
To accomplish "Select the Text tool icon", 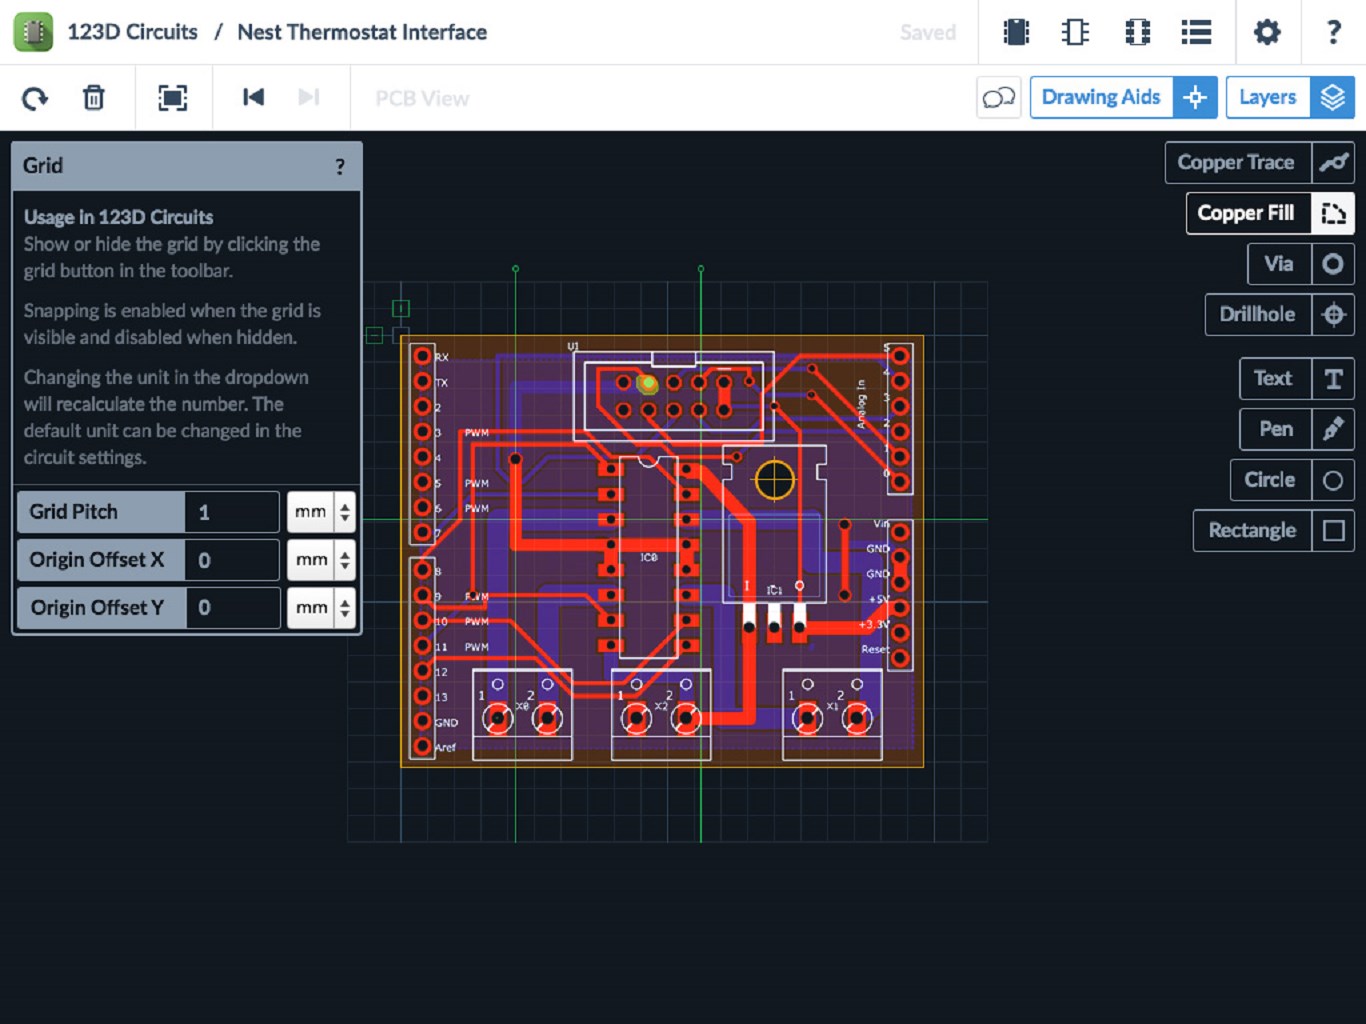I will coord(1333,379).
